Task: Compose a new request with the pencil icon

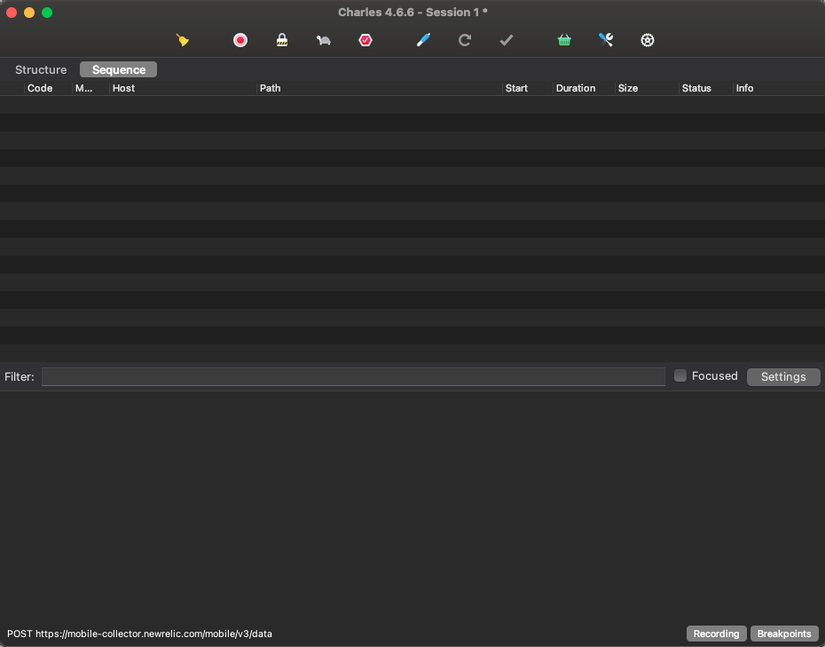Action: point(422,40)
